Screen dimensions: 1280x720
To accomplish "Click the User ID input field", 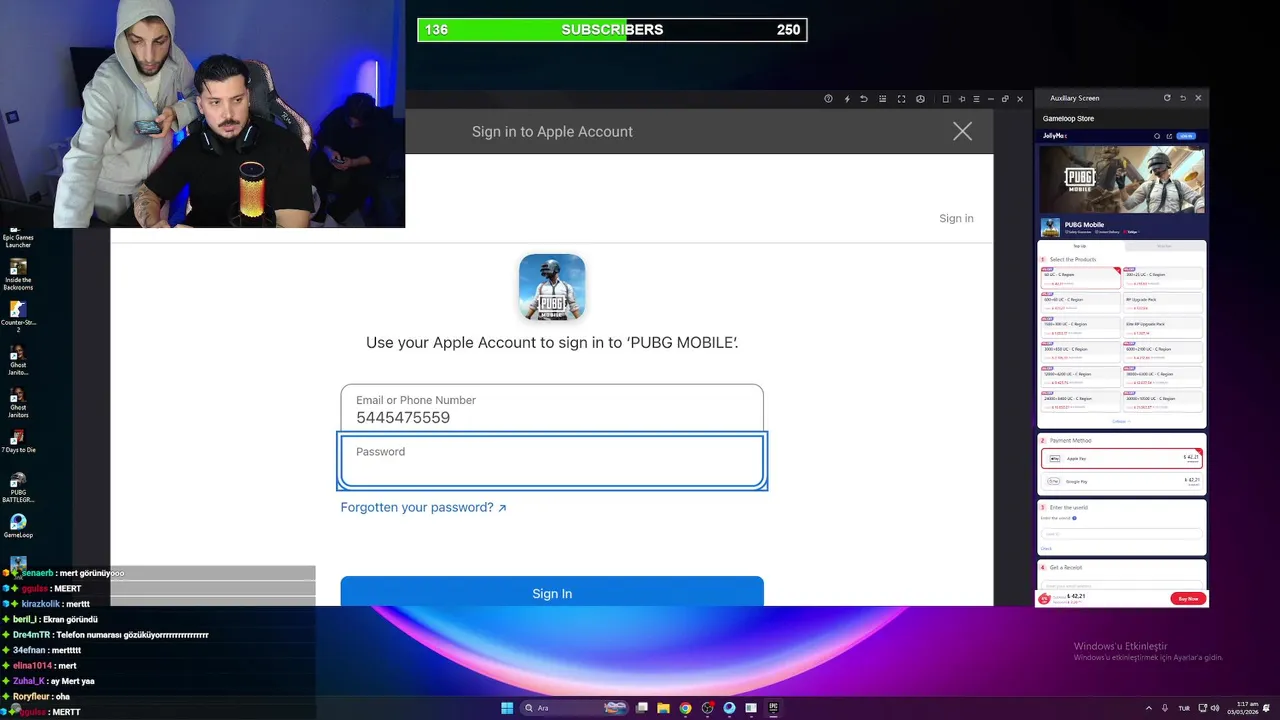I will click(1121, 534).
